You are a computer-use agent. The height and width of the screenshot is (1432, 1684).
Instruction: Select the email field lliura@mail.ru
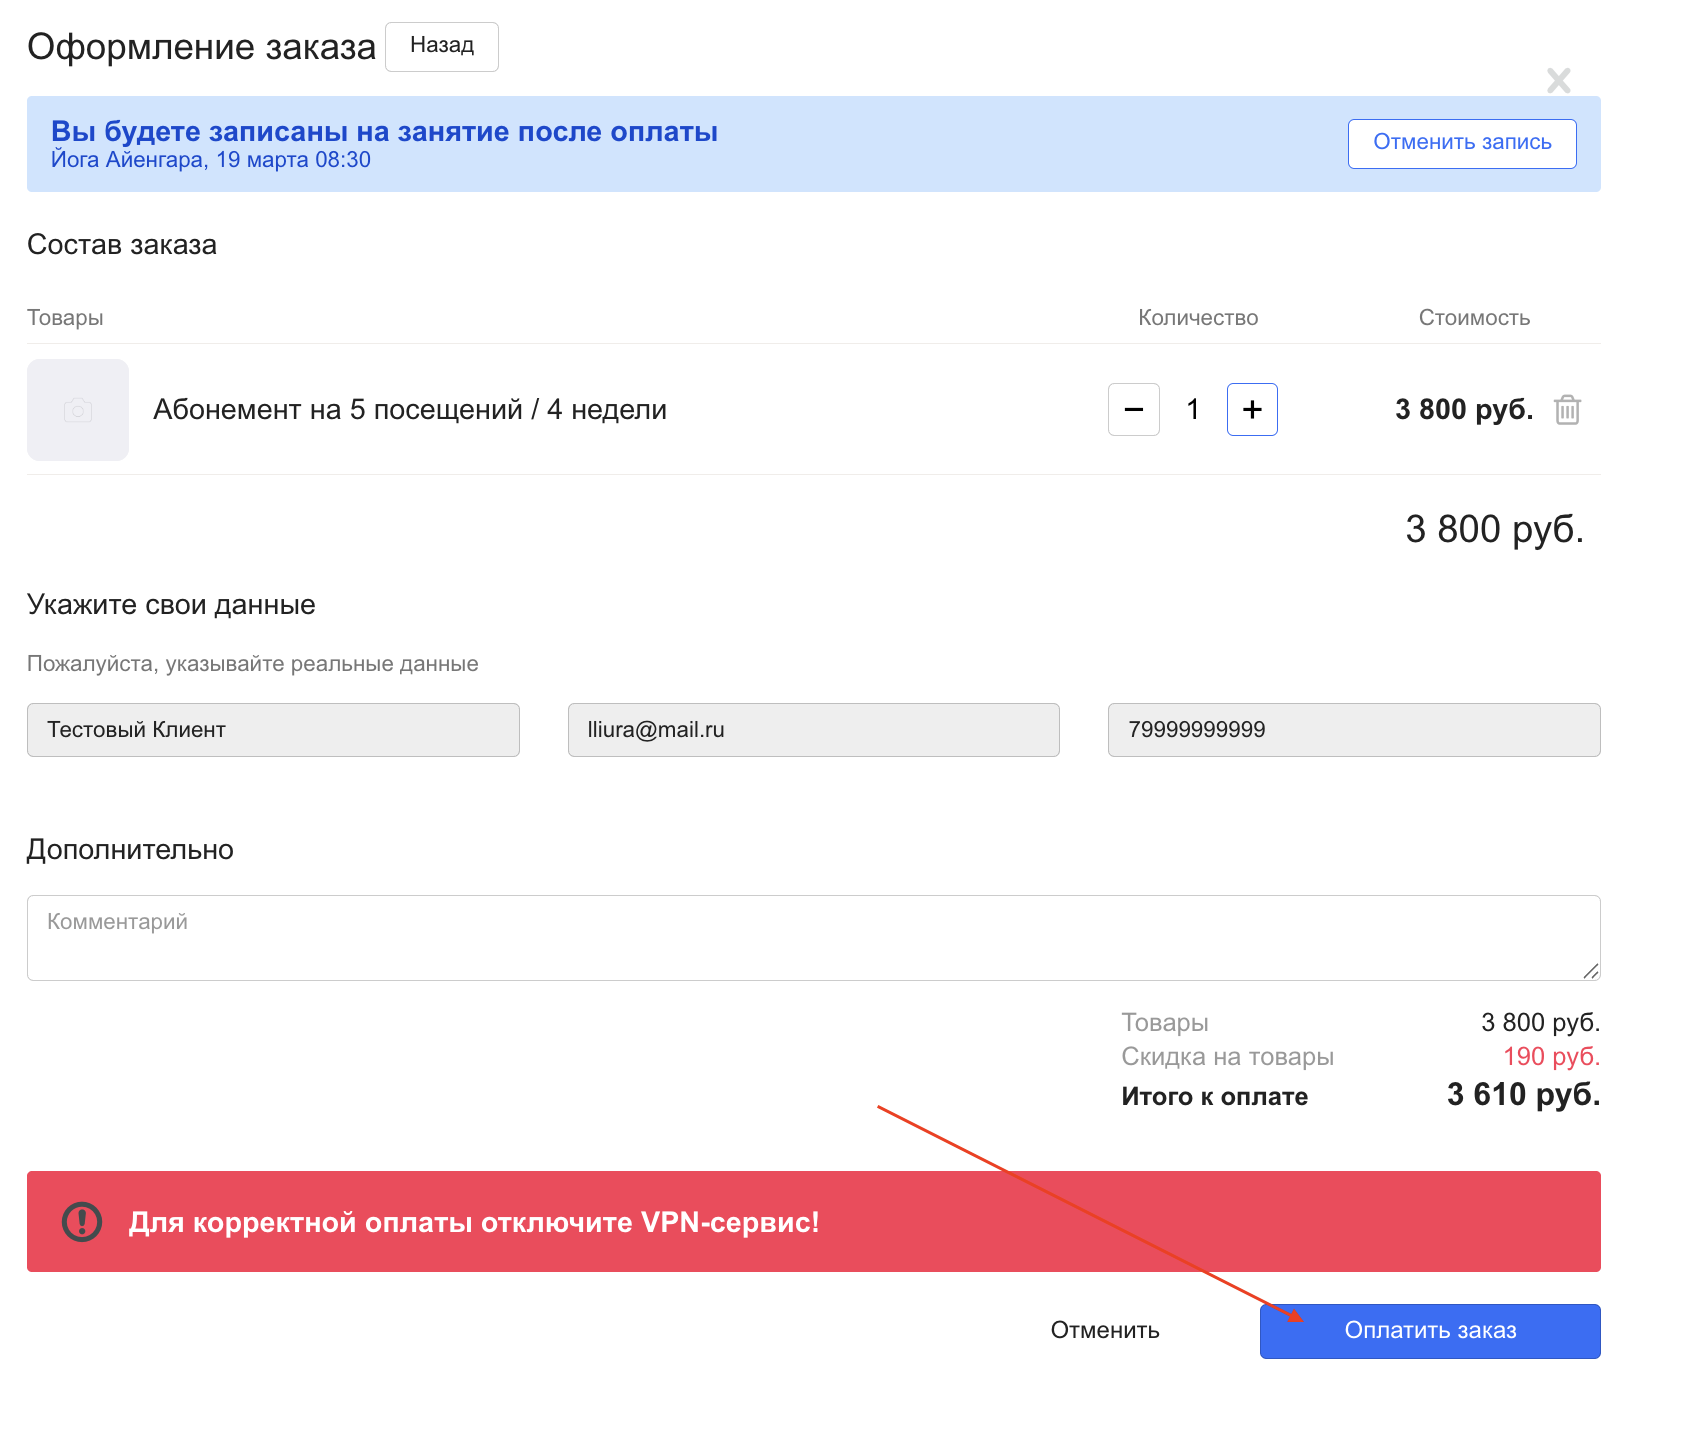pos(813,730)
